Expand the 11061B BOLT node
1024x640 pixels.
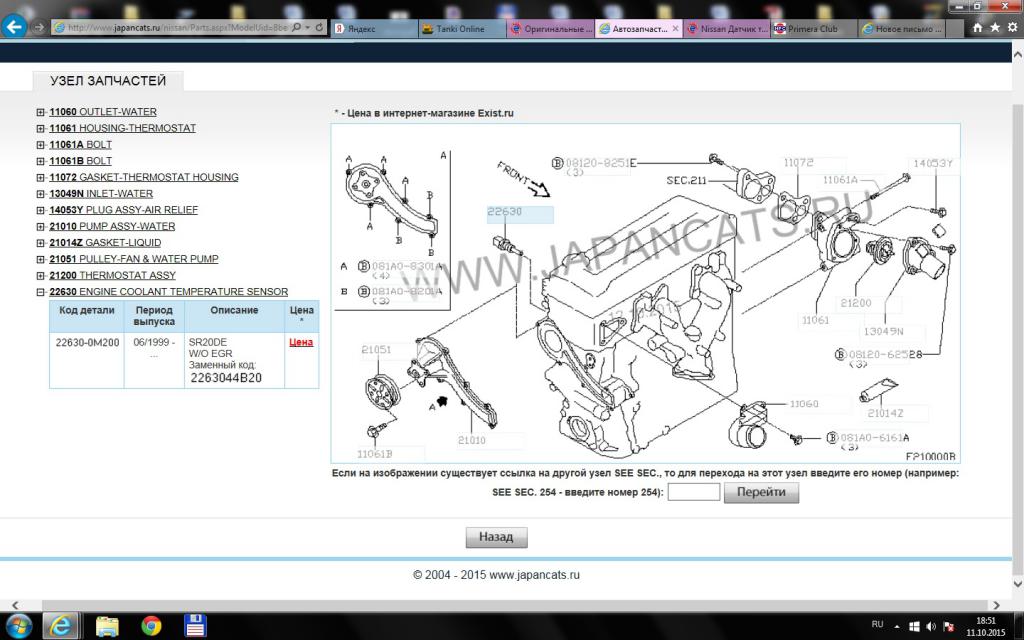(40, 161)
